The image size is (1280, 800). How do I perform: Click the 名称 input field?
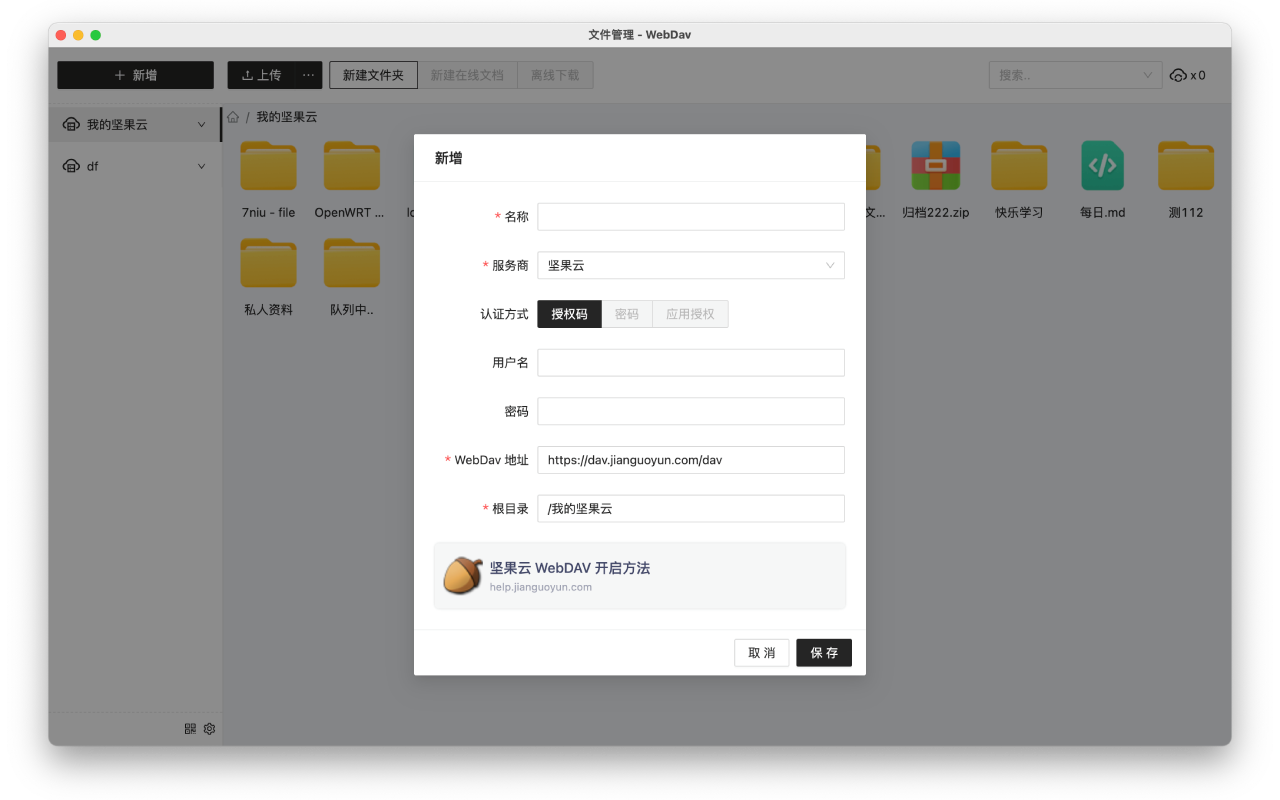(691, 216)
